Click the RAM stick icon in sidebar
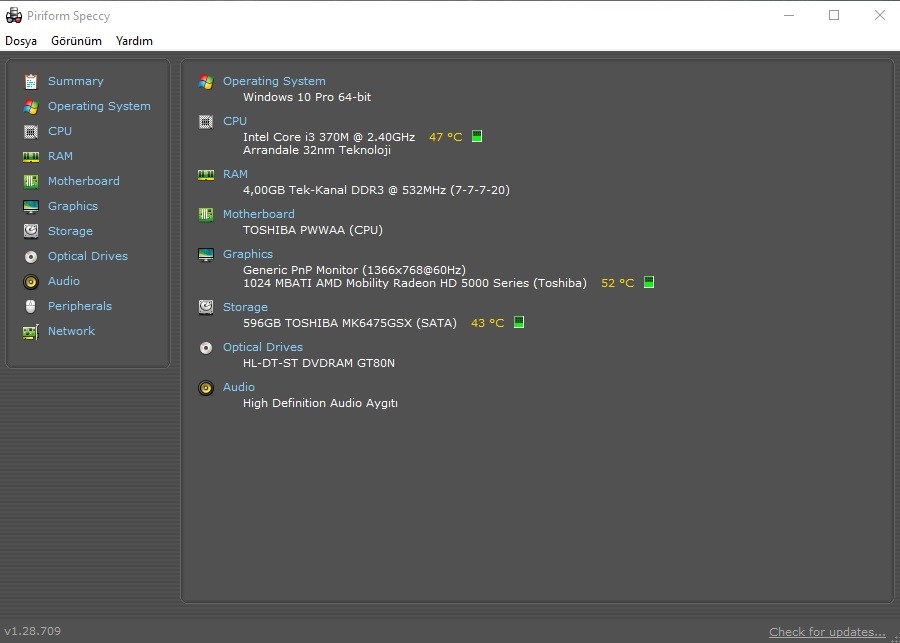 pos(30,157)
